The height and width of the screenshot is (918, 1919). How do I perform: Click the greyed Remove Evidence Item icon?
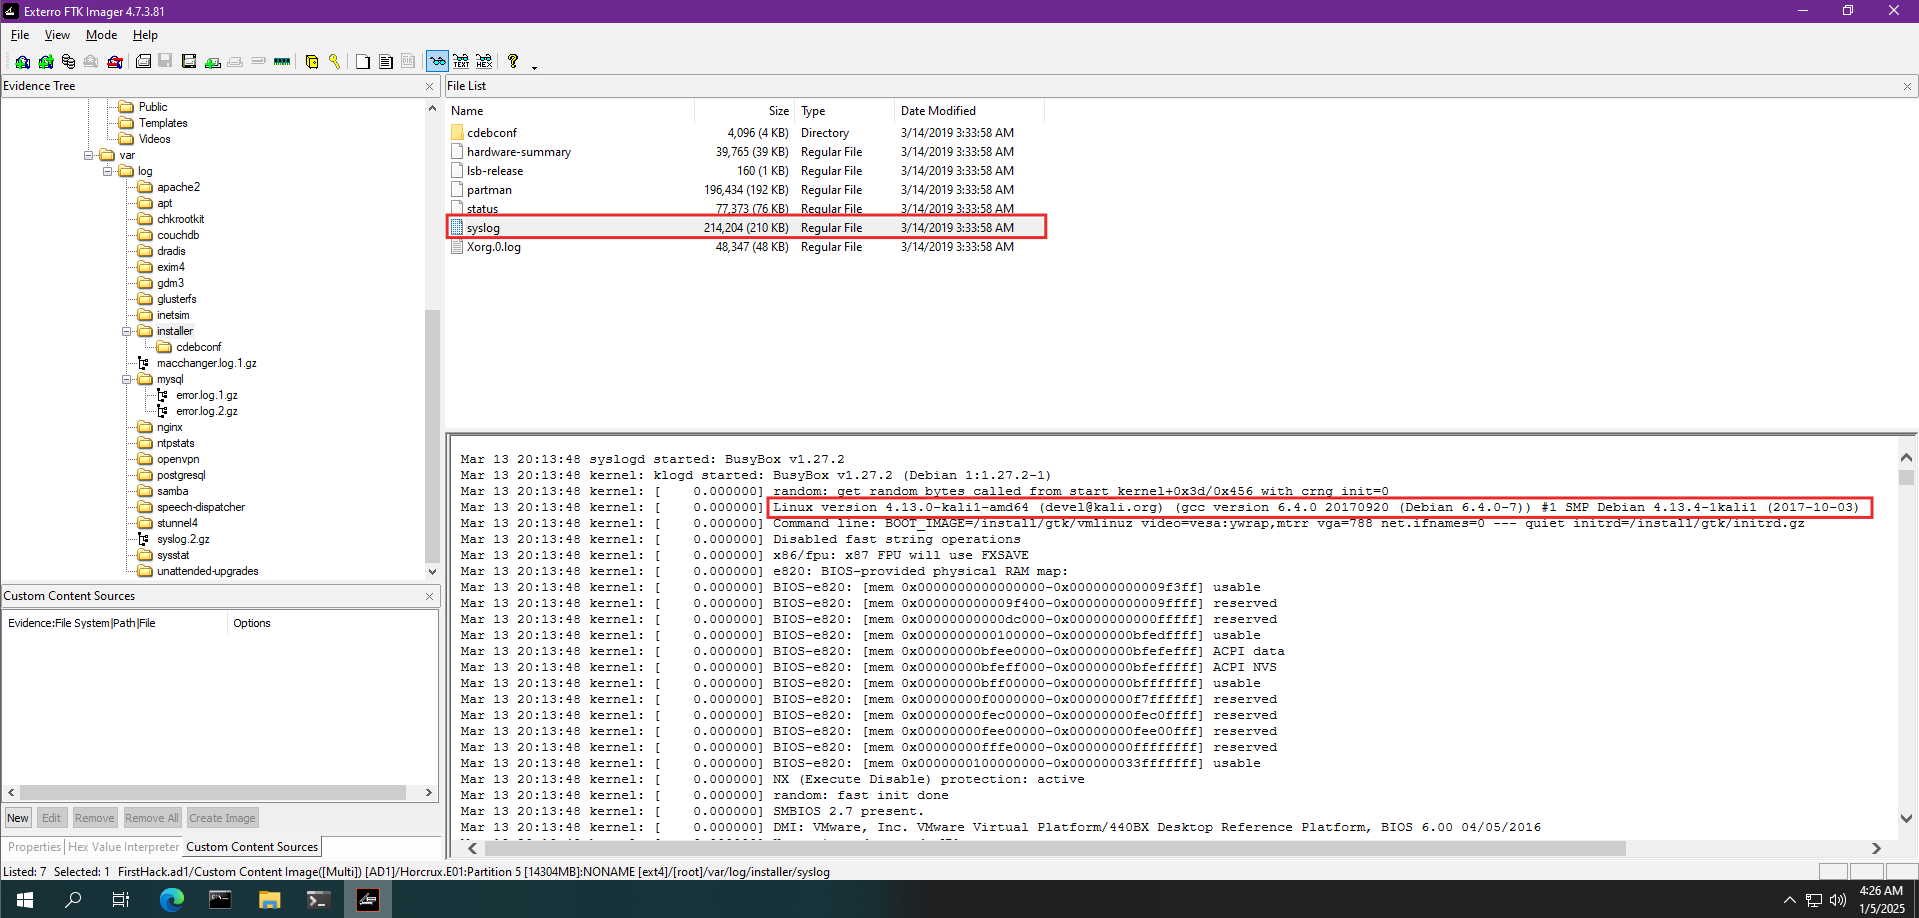point(91,62)
